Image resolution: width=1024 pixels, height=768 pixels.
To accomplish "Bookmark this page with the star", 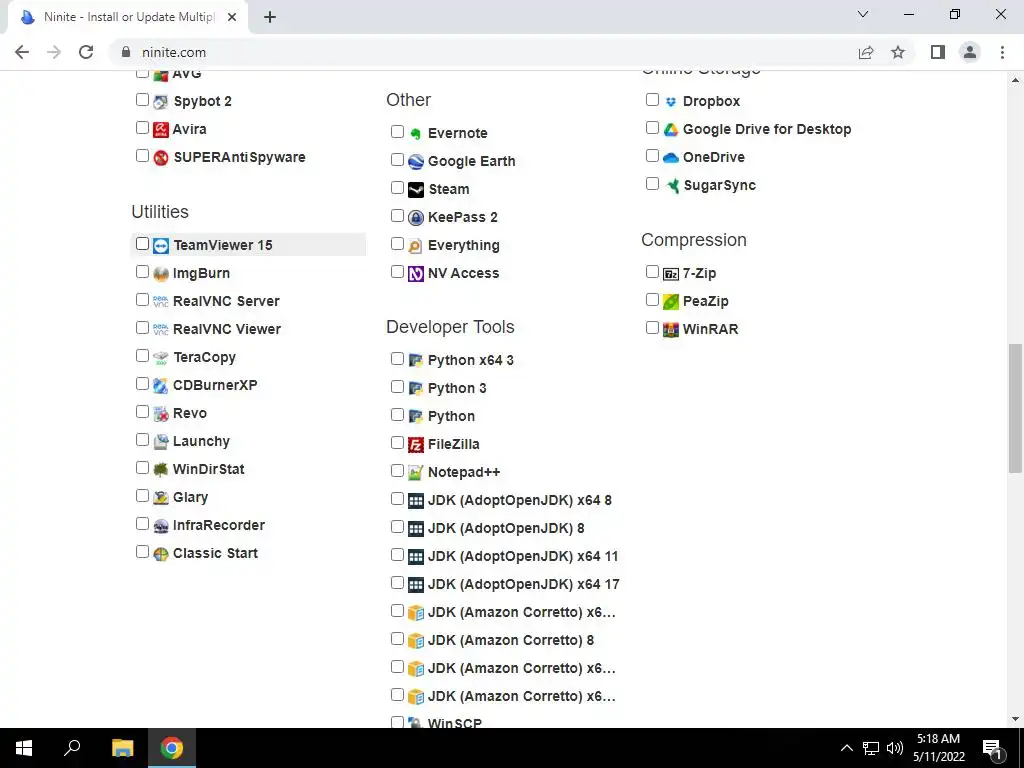I will click(x=898, y=52).
